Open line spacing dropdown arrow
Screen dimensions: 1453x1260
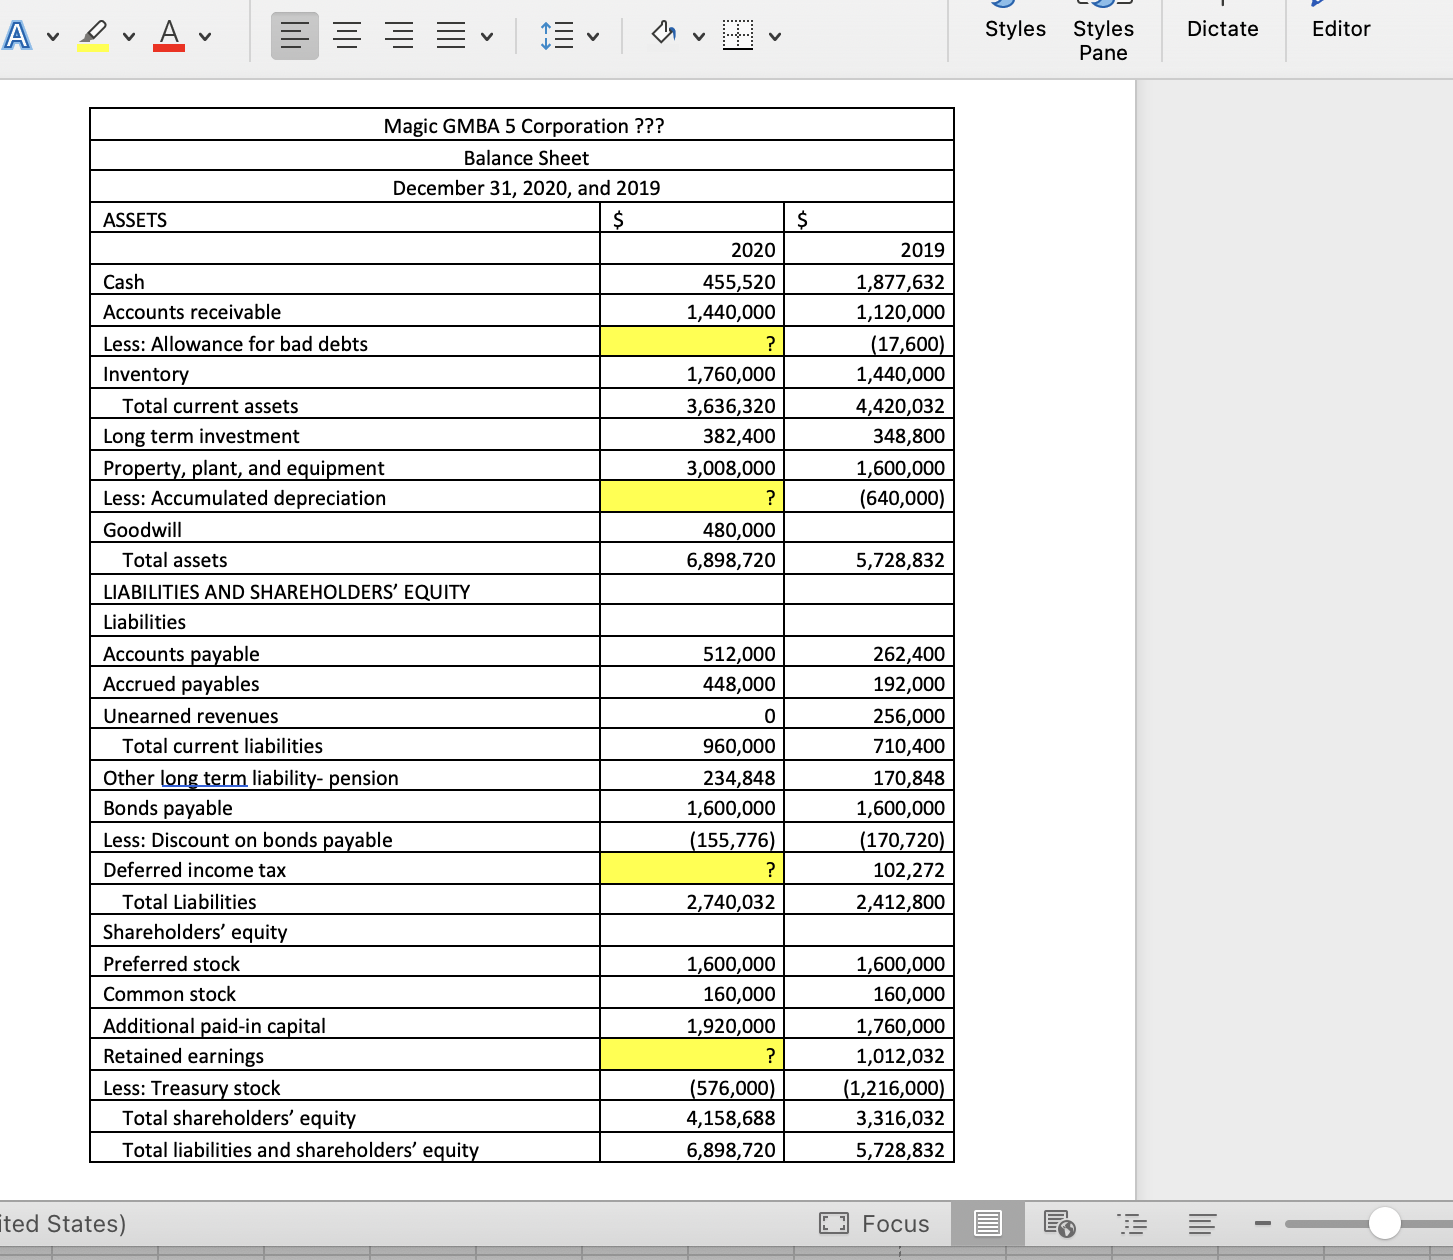pyautogui.click(x=593, y=38)
